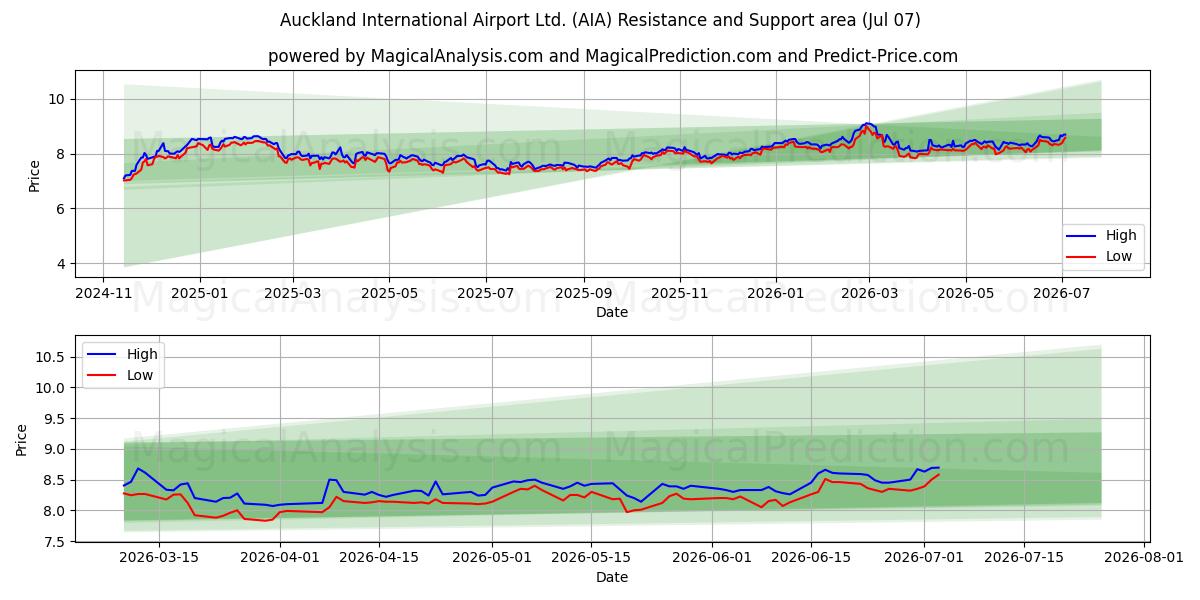The width and height of the screenshot is (1200, 600).
Task: Click the upper chart x-axis label '2024-11'
Action: click(x=104, y=293)
